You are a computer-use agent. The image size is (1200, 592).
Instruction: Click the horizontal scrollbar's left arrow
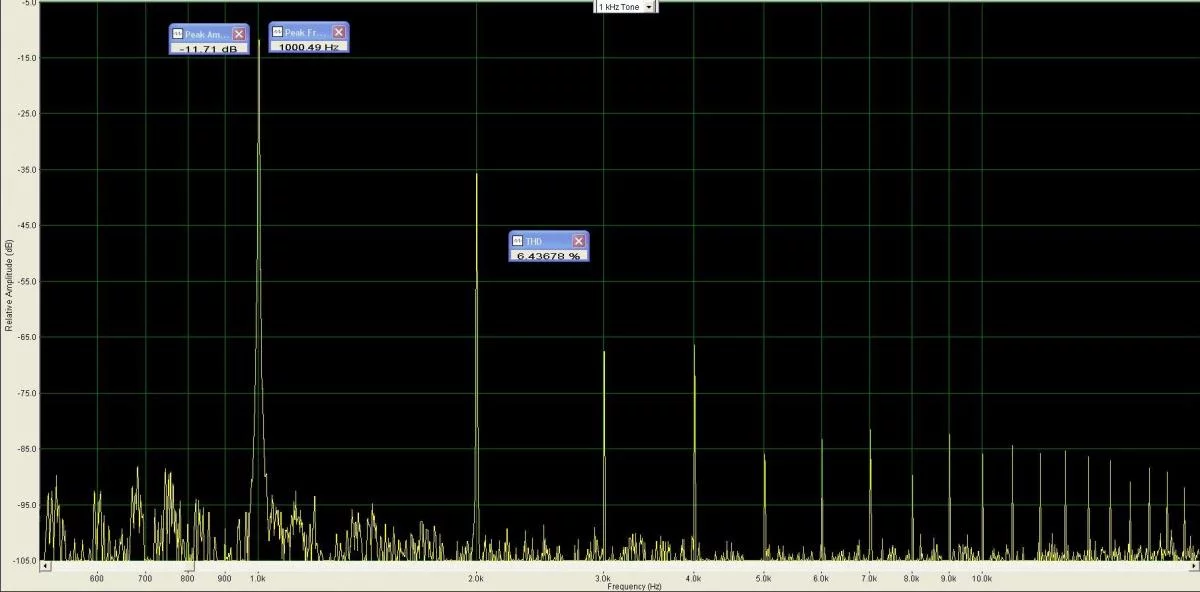tap(45, 567)
